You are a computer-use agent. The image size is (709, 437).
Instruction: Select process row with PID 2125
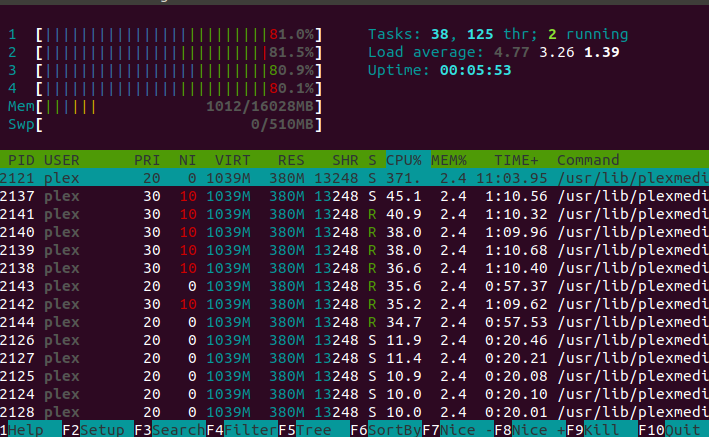pos(354,376)
